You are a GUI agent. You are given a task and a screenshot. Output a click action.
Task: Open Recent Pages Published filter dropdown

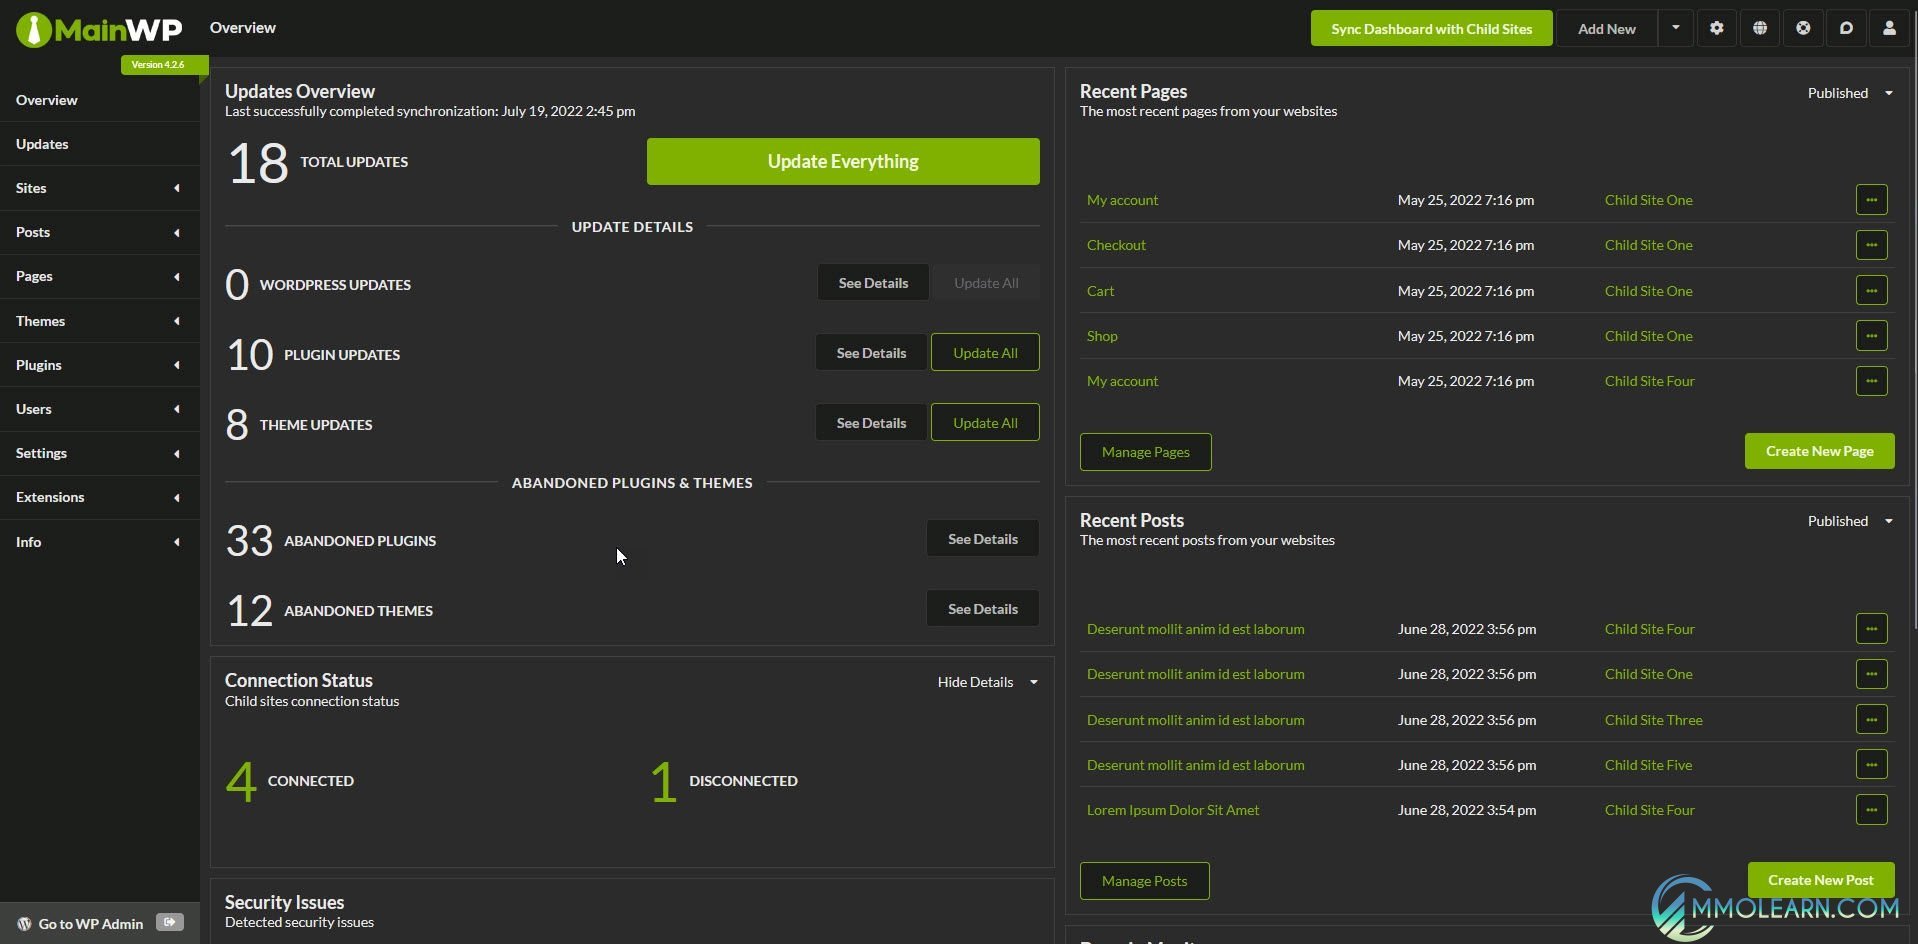pos(1850,93)
